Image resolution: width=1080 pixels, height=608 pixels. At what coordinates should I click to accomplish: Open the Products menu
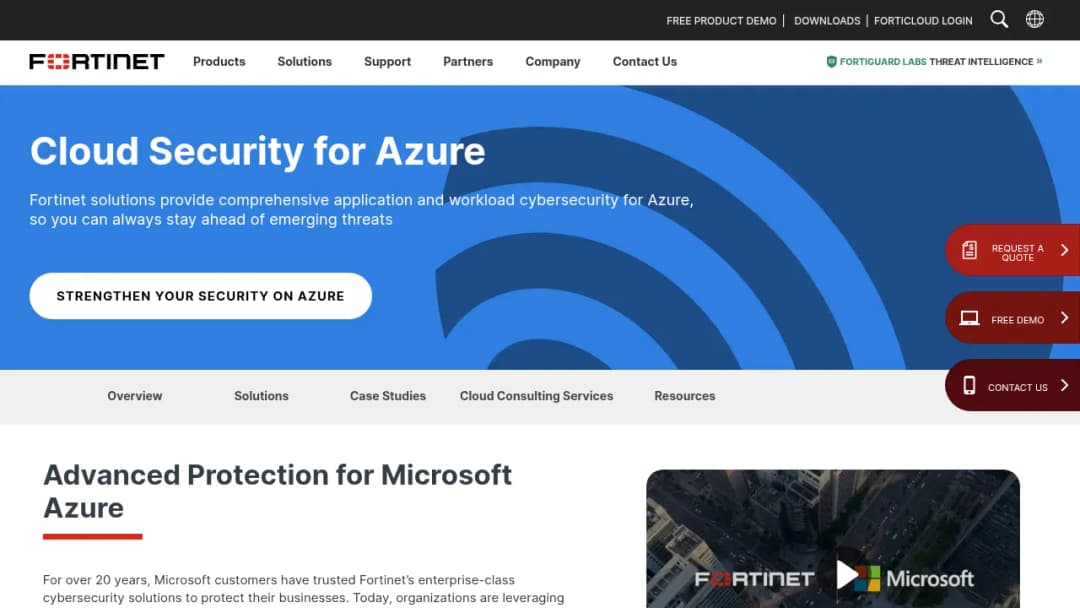coord(219,61)
